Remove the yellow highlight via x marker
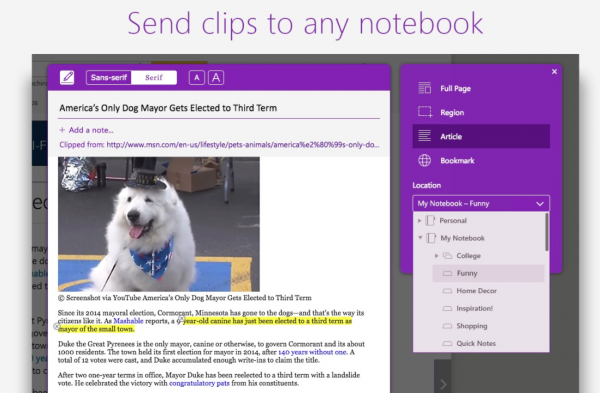This screenshot has height=393, width=600. pyautogui.click(x=56, y=326)
